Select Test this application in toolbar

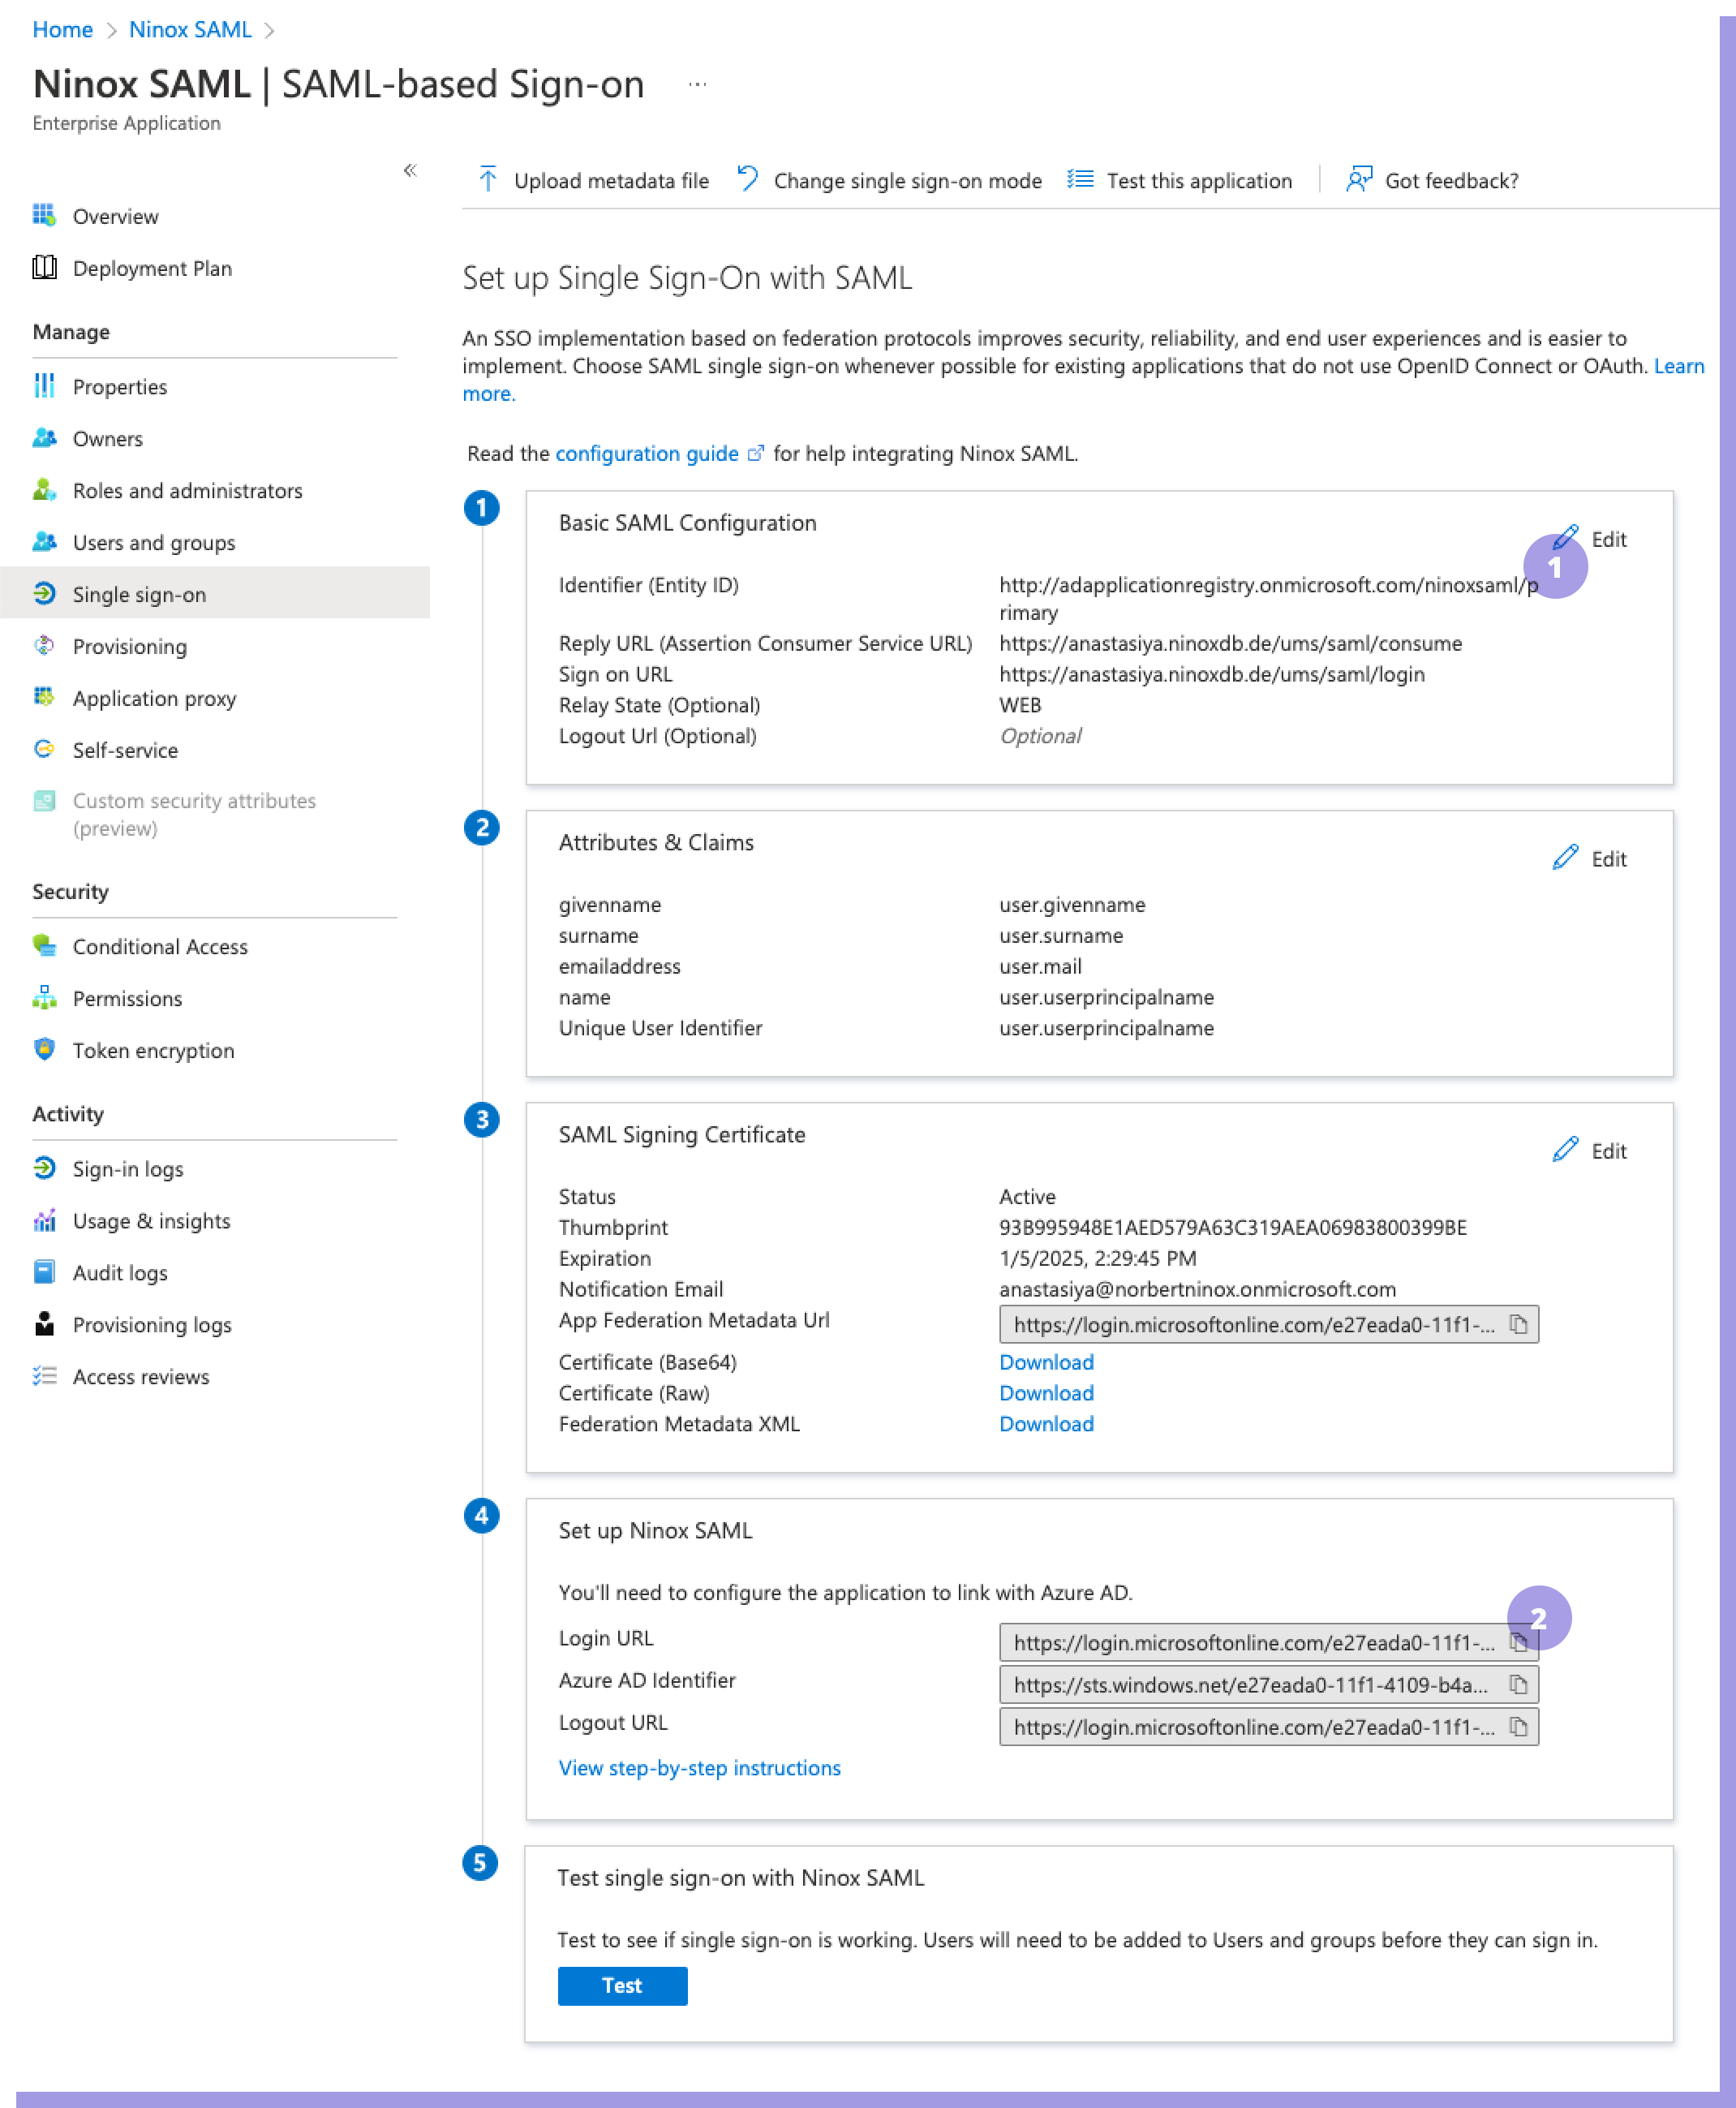click(1179, 180)
